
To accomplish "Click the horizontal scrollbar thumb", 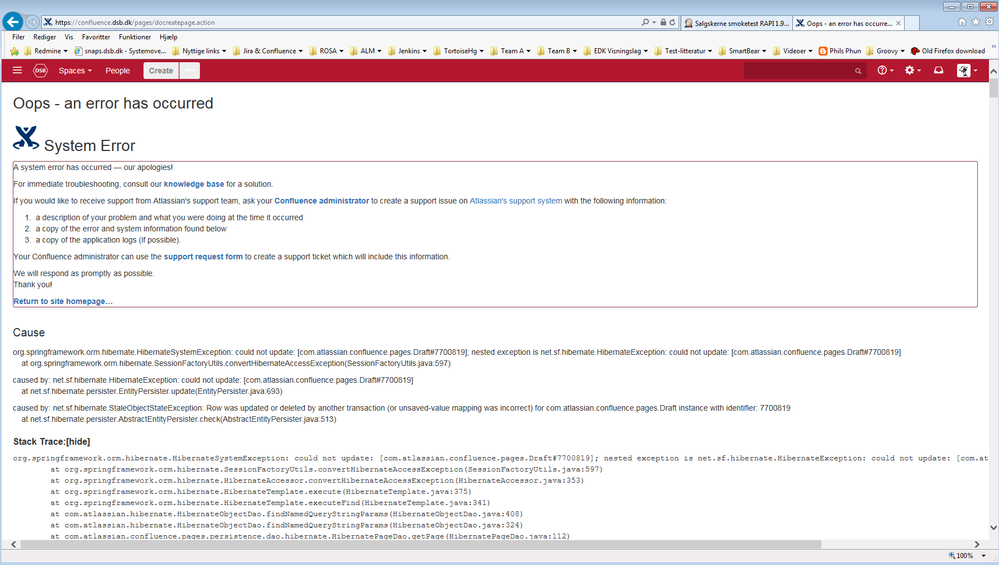I will [x=420, y=544].
